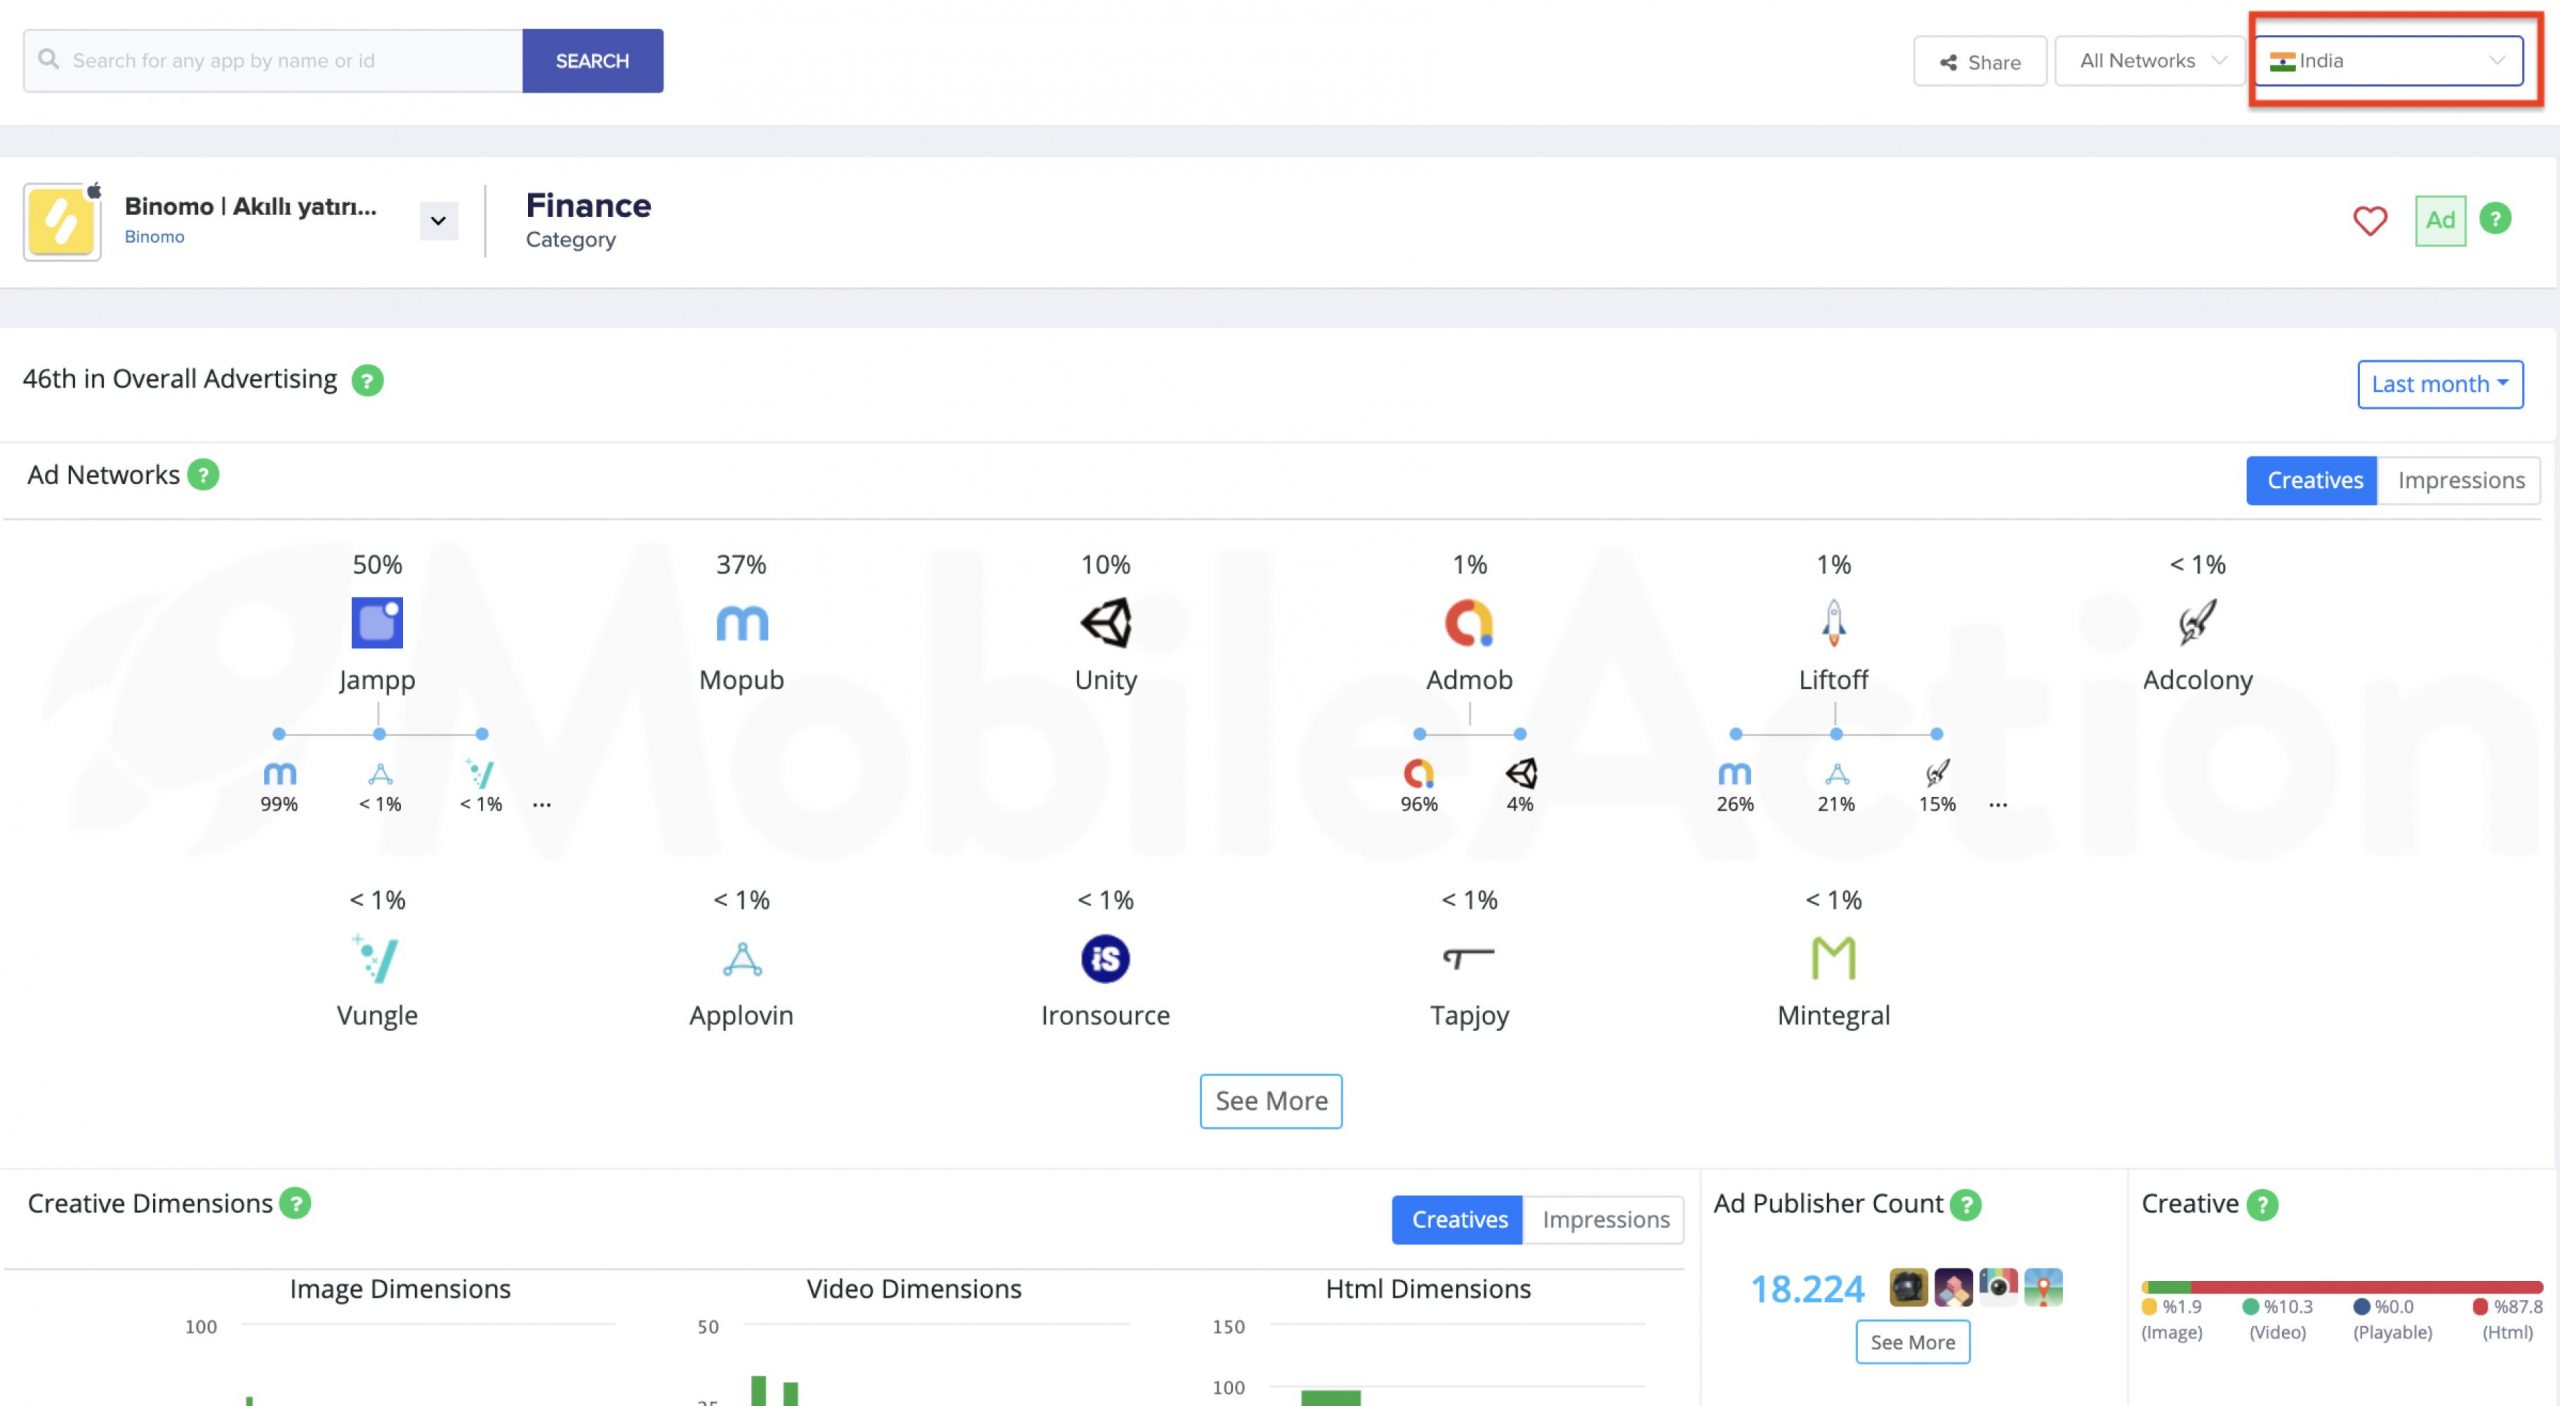Click the Html Dimensions chart title
This screenshot has width=2560, height=1406.
coord(1428,1289)
